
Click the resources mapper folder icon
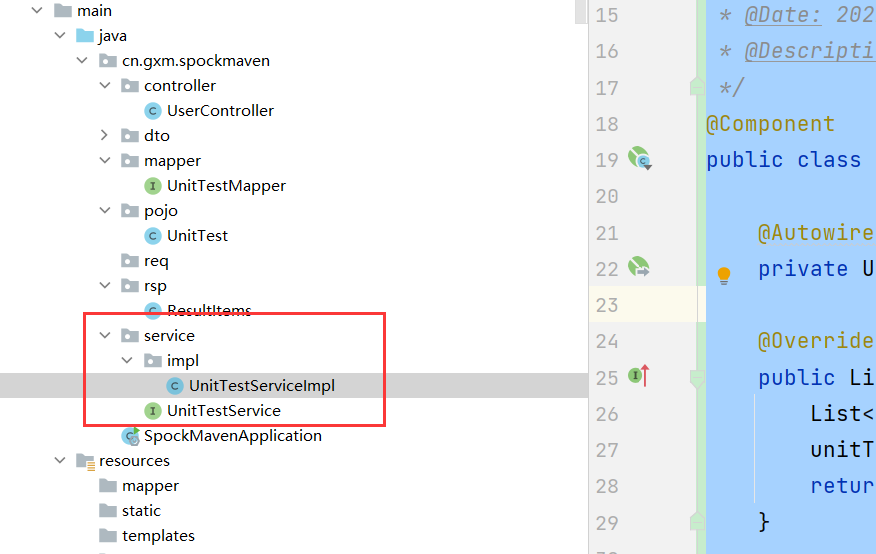tap(108, 486)
